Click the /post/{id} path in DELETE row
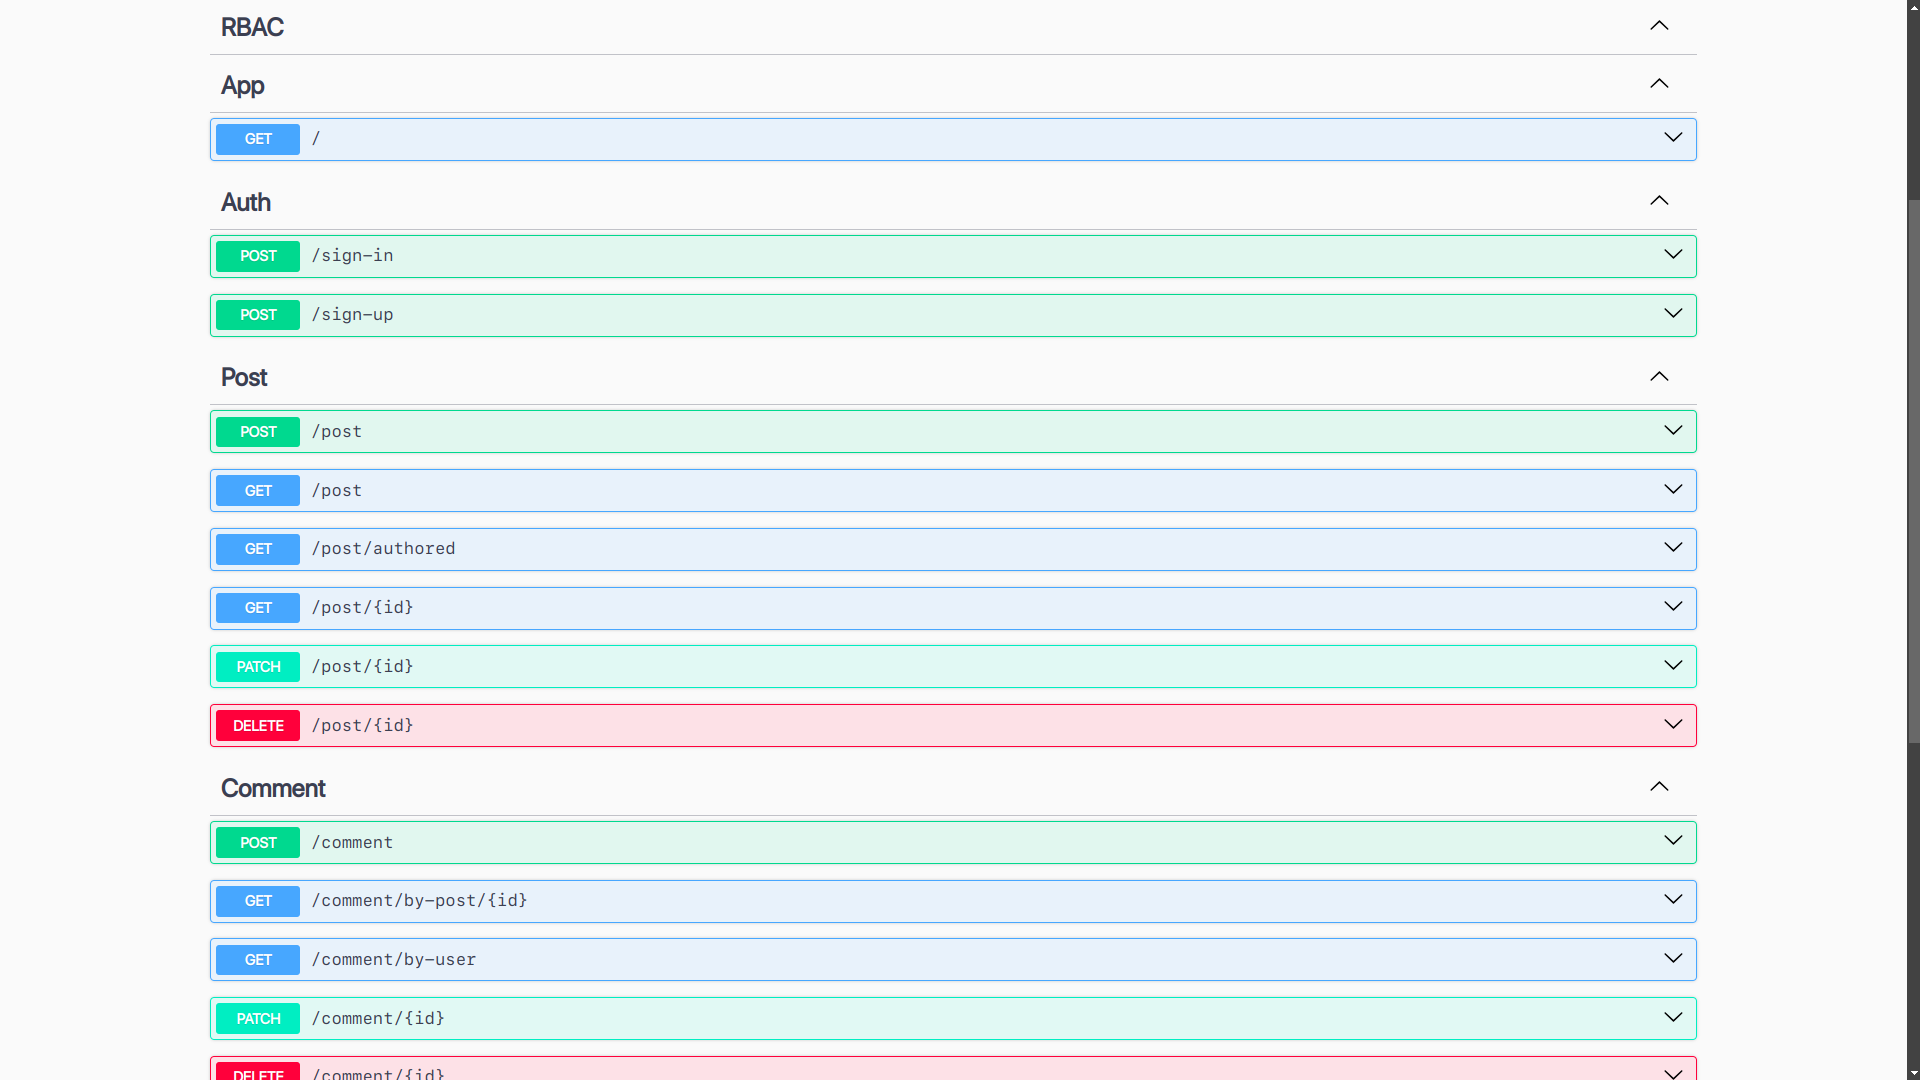 [x=362, y=726]
